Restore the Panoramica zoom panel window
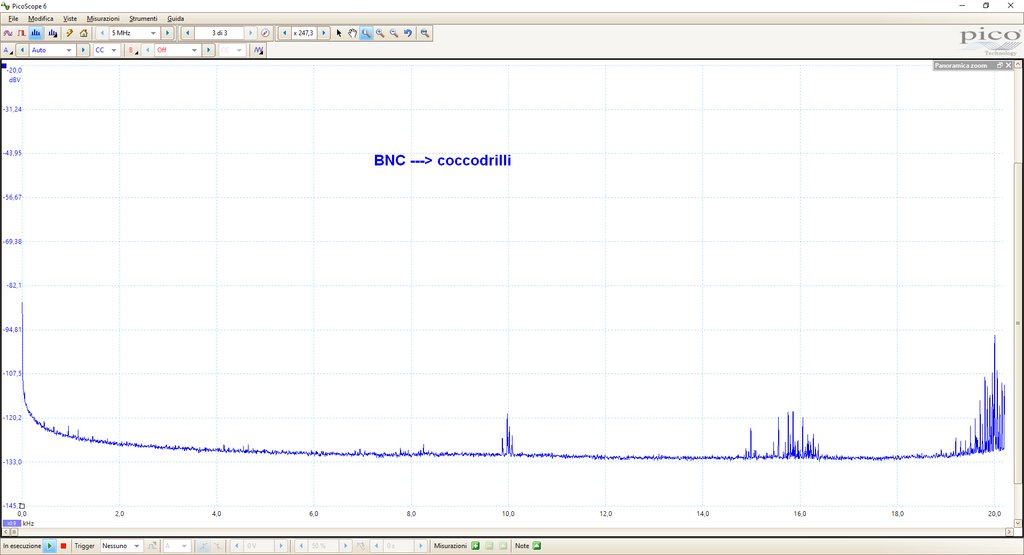Viewport: 1024px width, 555px height. [x=999, y=65]
